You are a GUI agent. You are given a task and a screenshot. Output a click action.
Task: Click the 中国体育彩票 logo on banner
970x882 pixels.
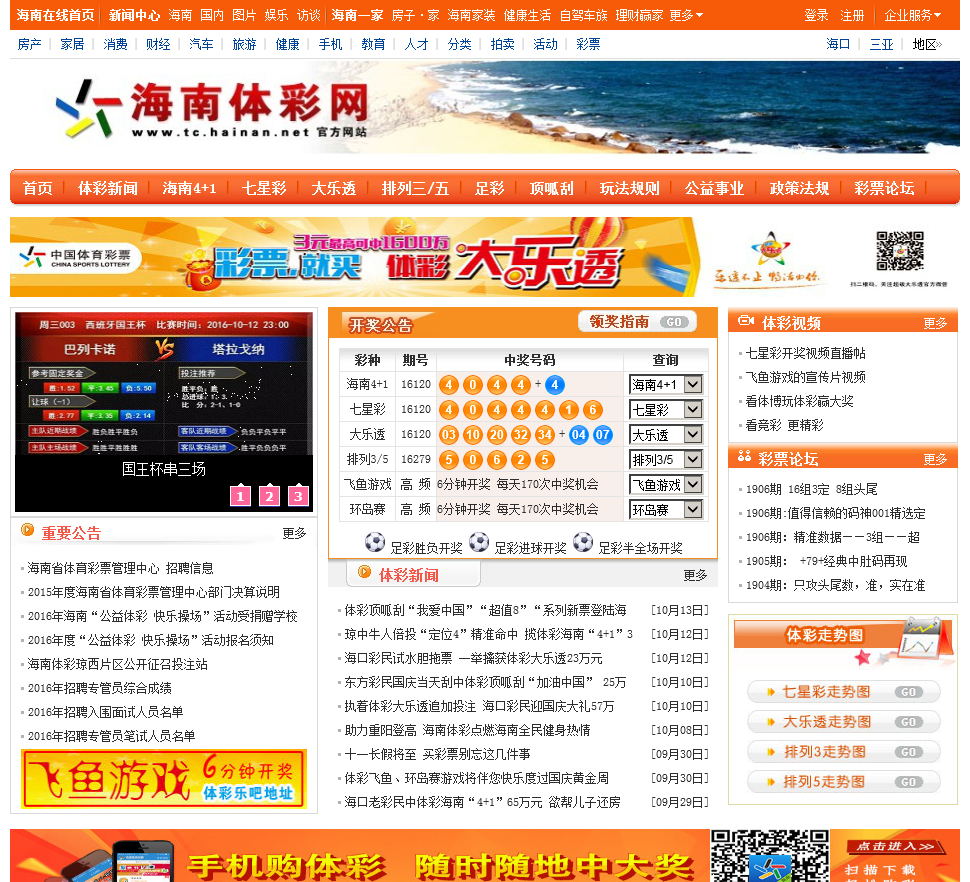tap(75, 257)
